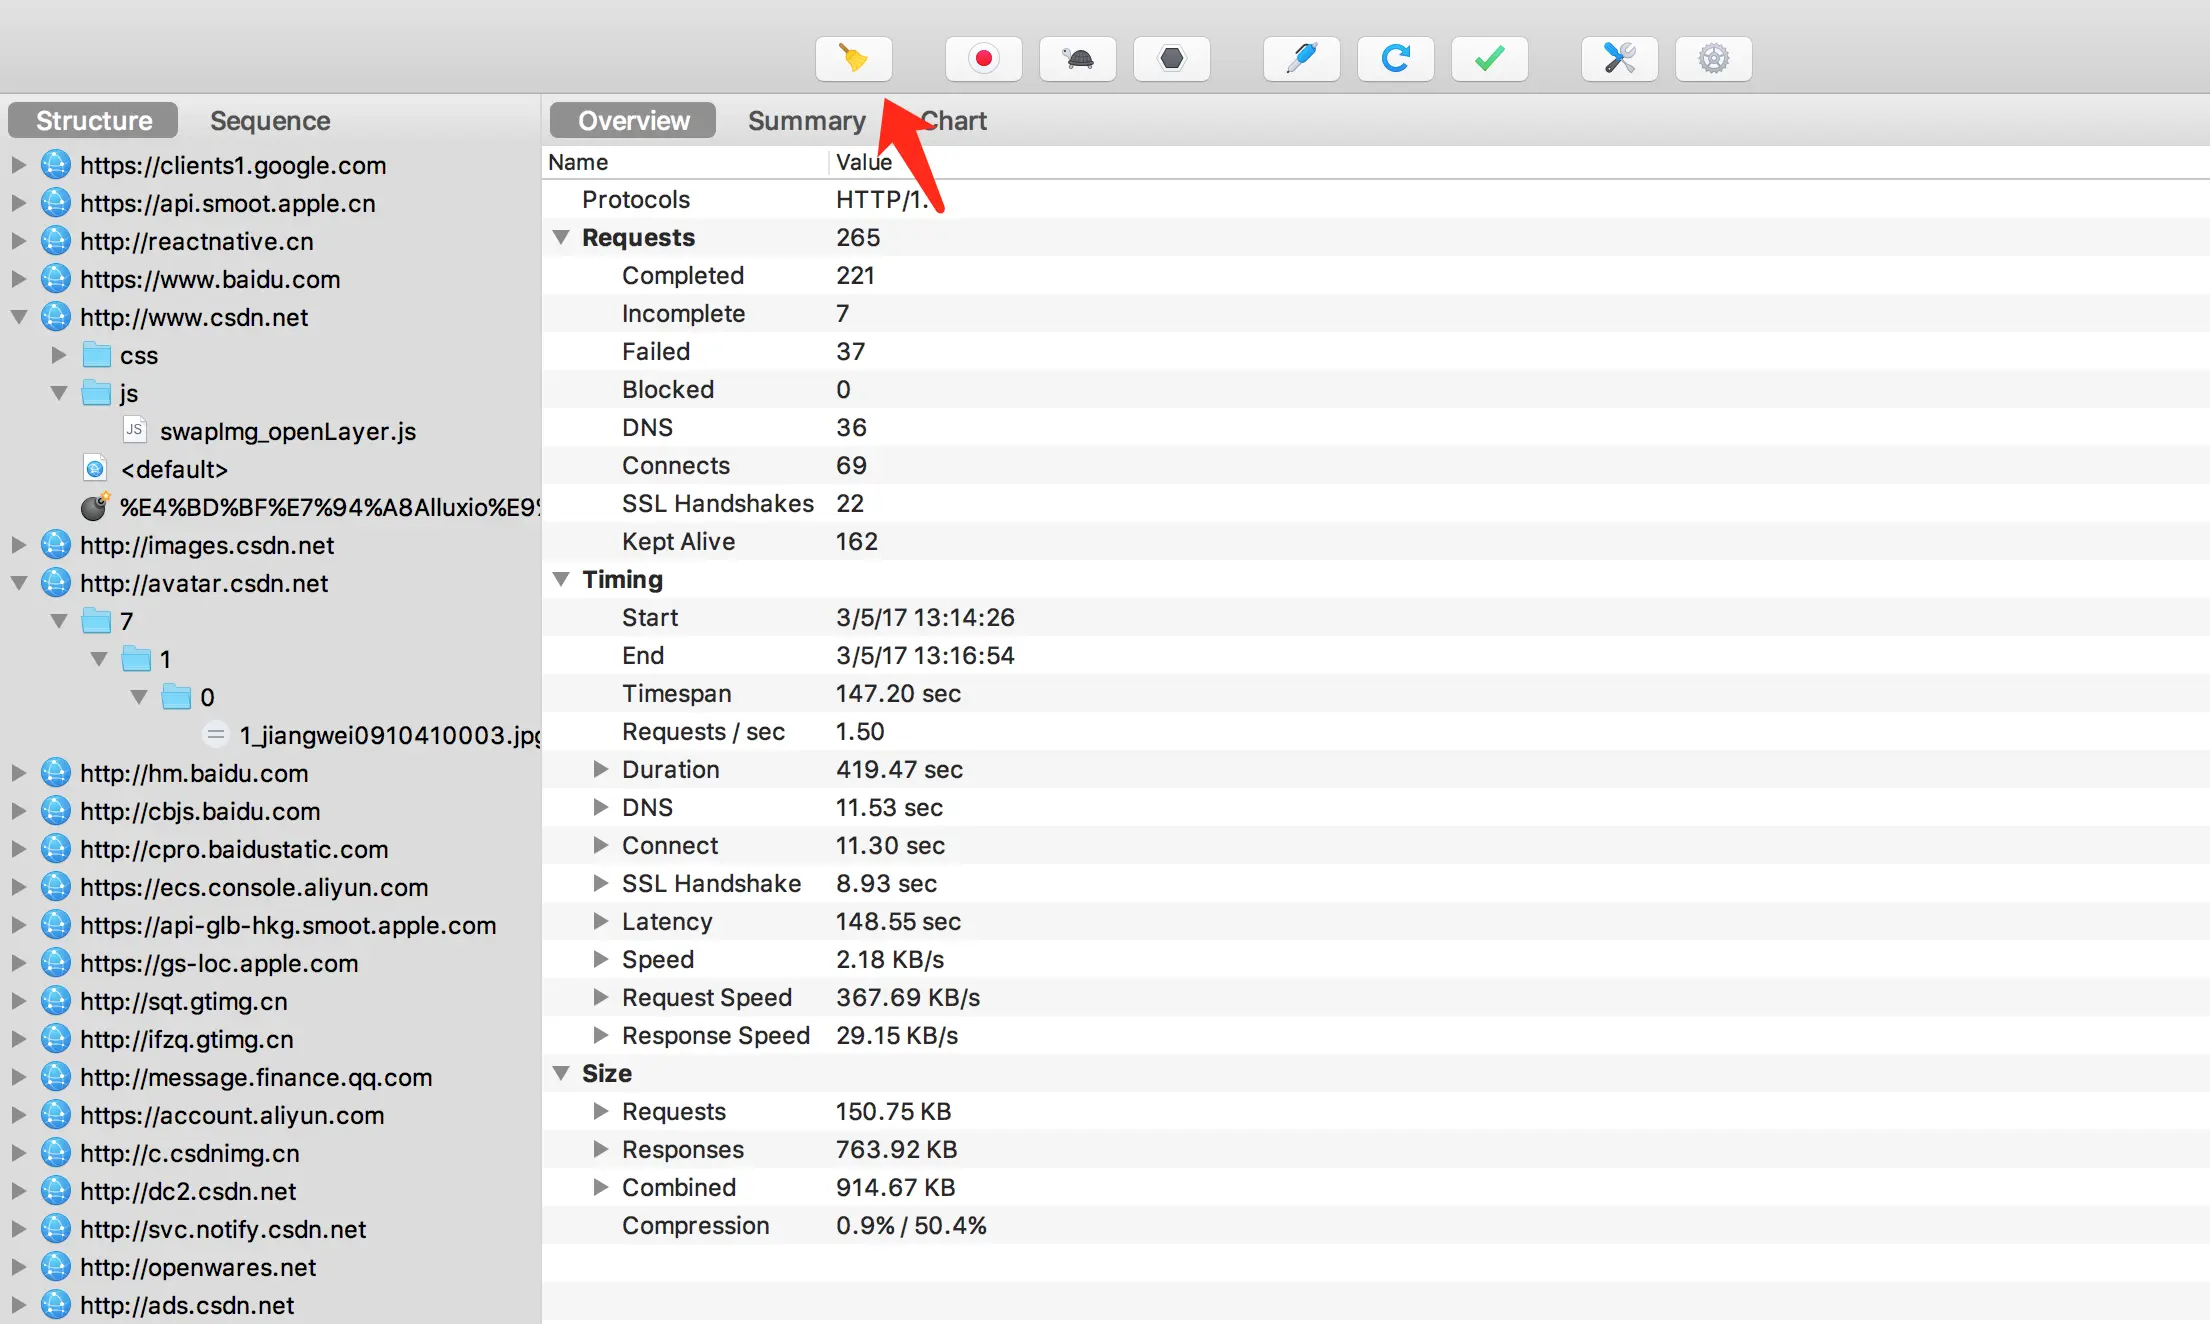Switch to the Sequence tab
The image size is (2210, 1324).
pos(270,121)
